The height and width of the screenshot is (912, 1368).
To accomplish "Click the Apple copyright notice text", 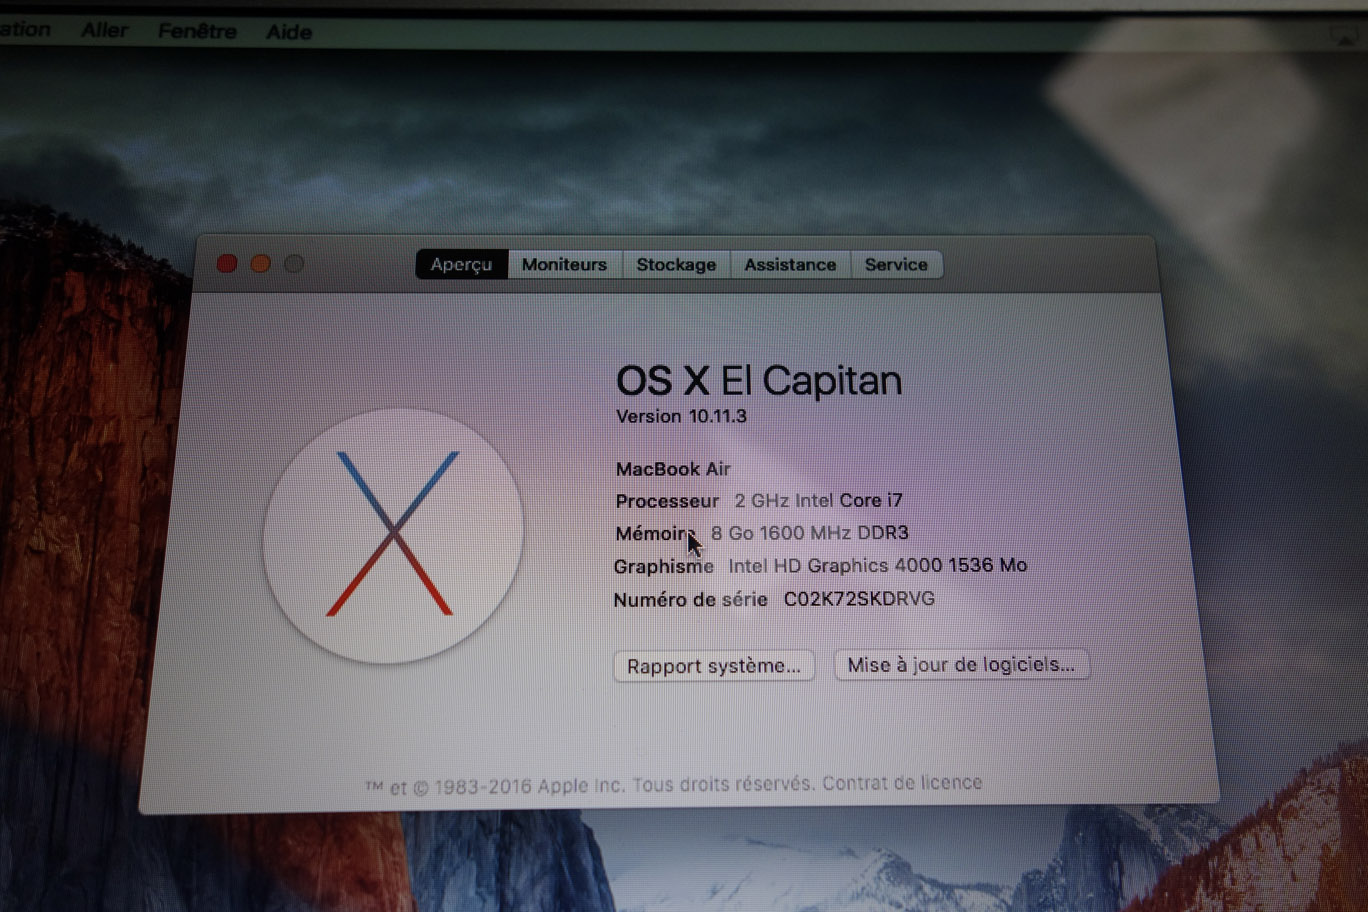I will point(590,786).
